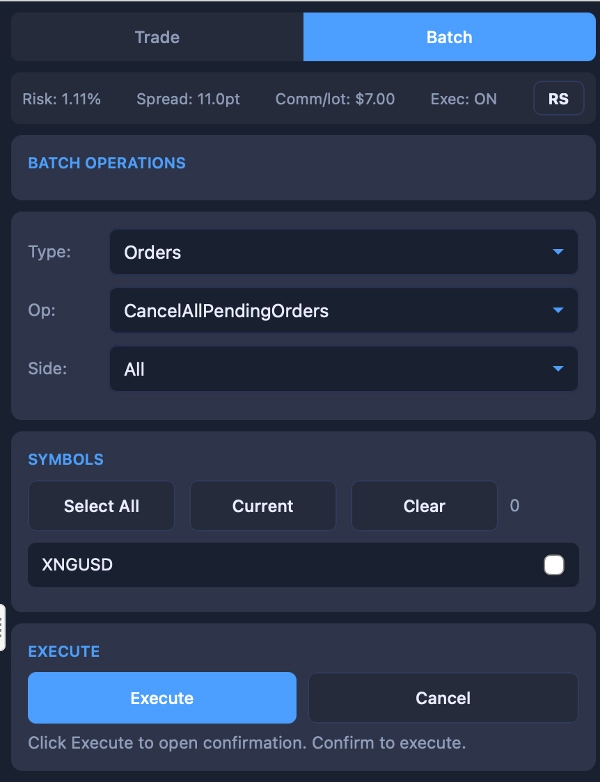The image size is (600, 782).
Task: Click the side panel drag handle
Action: (x=3, y=627)
